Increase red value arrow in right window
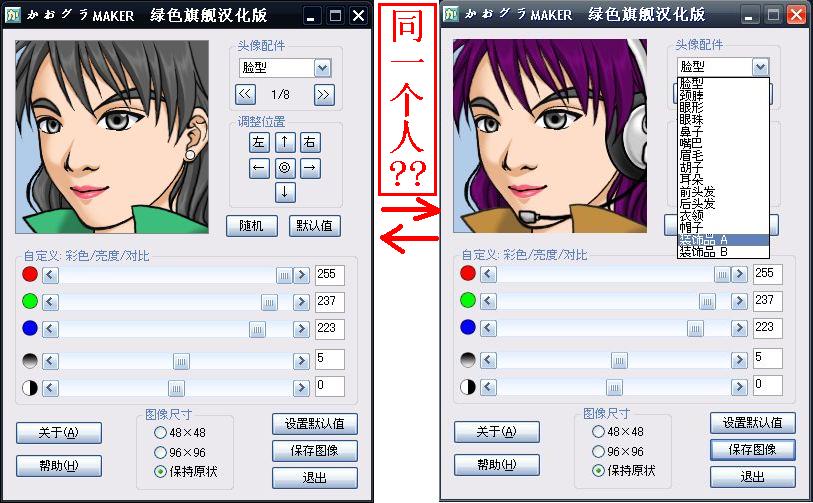The image size is (813, 503). (x=739, y=274)
